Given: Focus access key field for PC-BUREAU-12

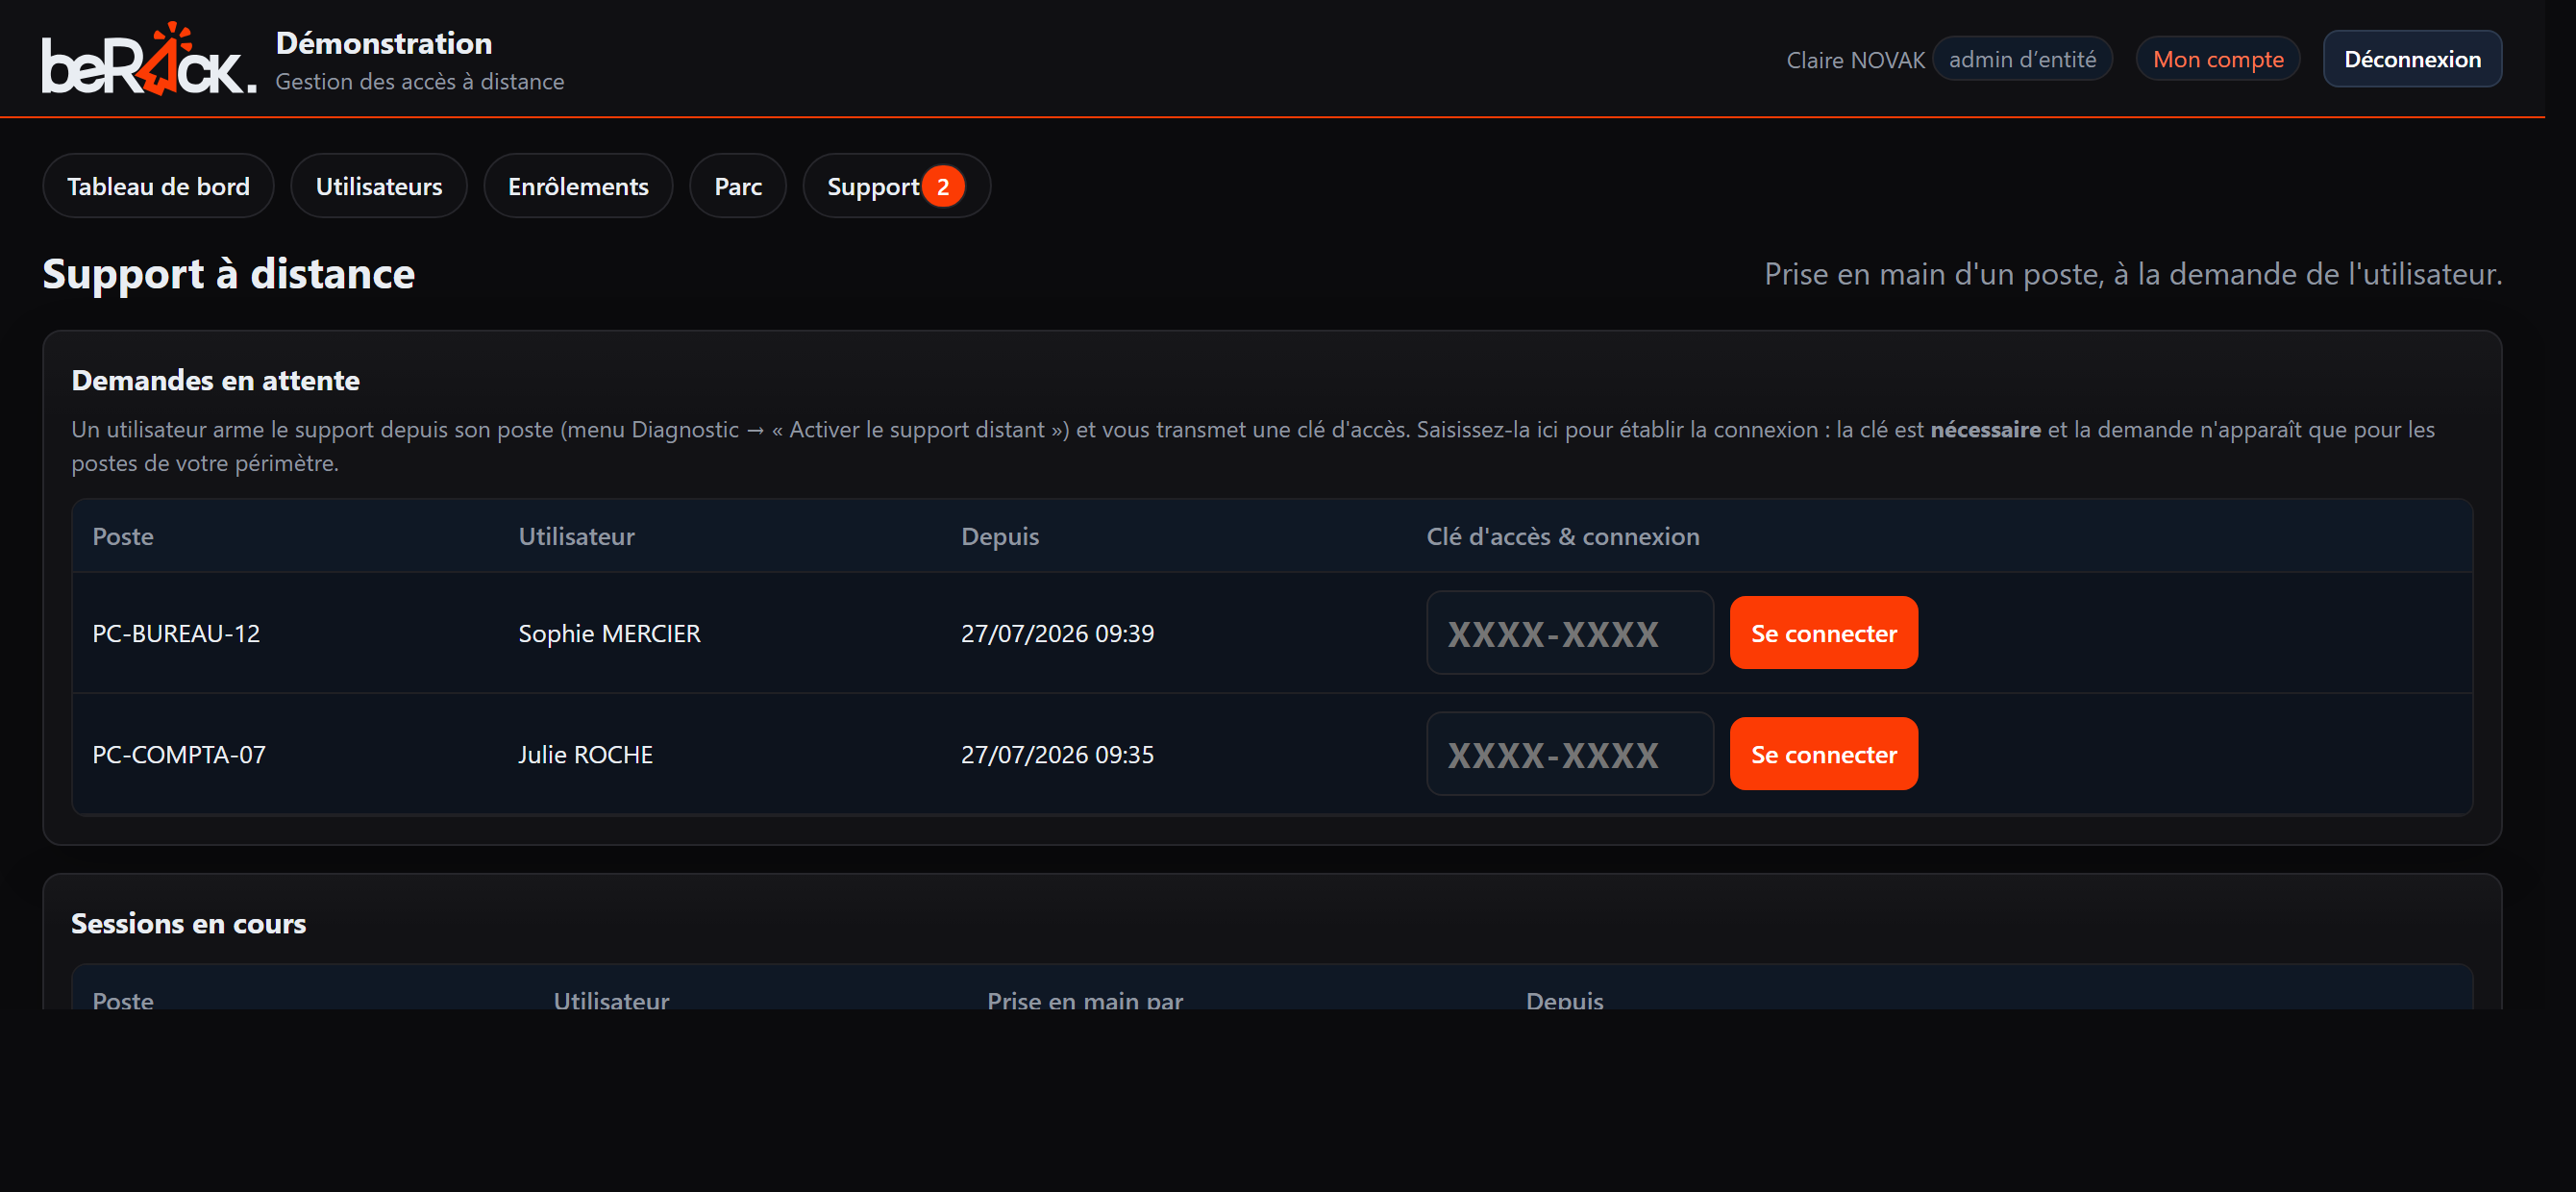Looking at the screenshot, I should coord(1570,633).
